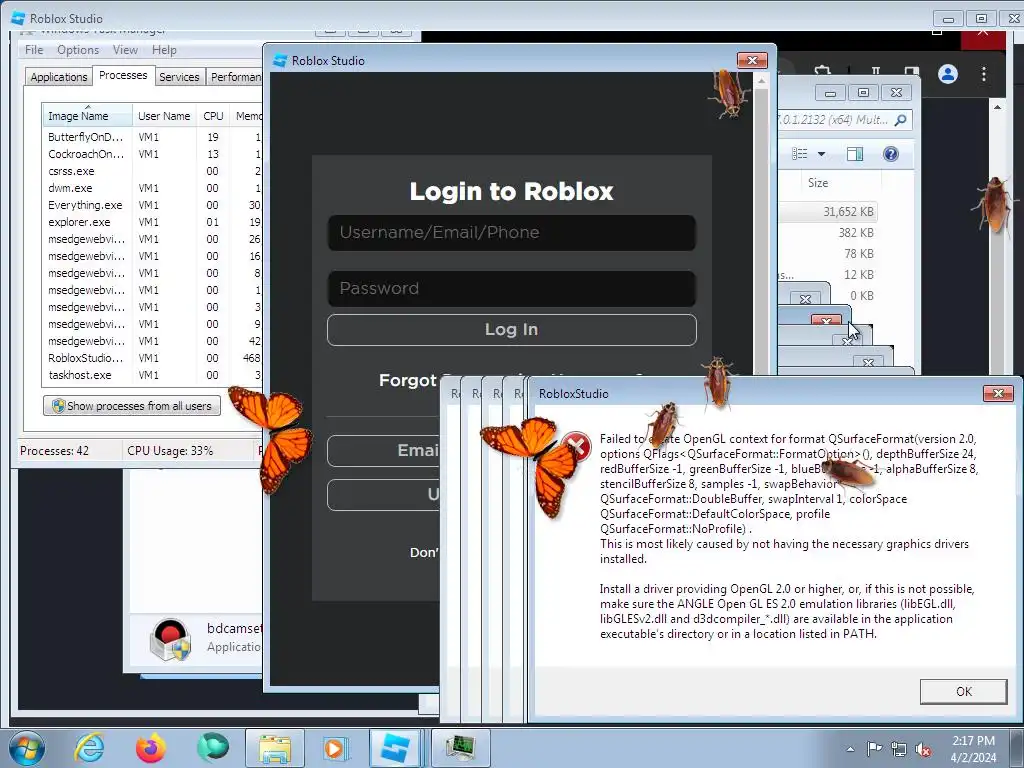Toggle the preview pane in Explorer
The height and width of the screenshot is (768, 1024).
855,153
